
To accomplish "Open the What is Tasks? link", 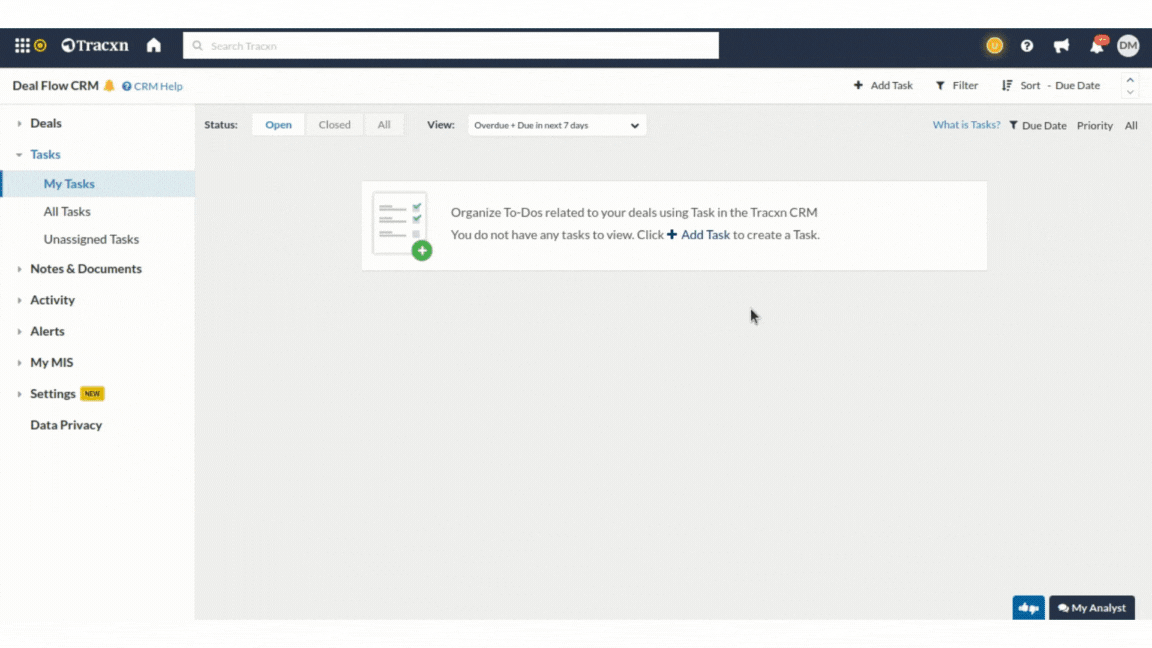I will tap(966, 125).
